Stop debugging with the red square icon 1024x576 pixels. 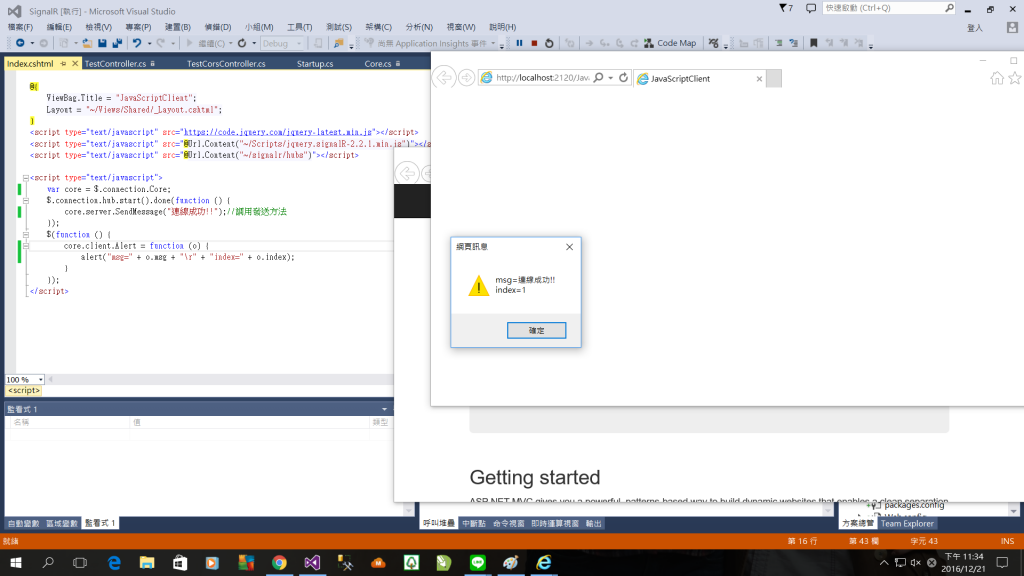pyautogui.click(x=534, y=43)
